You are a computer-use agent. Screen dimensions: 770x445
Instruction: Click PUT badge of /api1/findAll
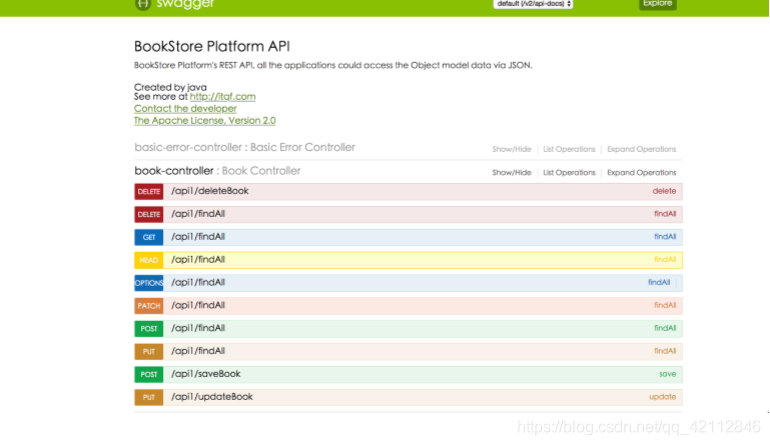click(149, 351)
